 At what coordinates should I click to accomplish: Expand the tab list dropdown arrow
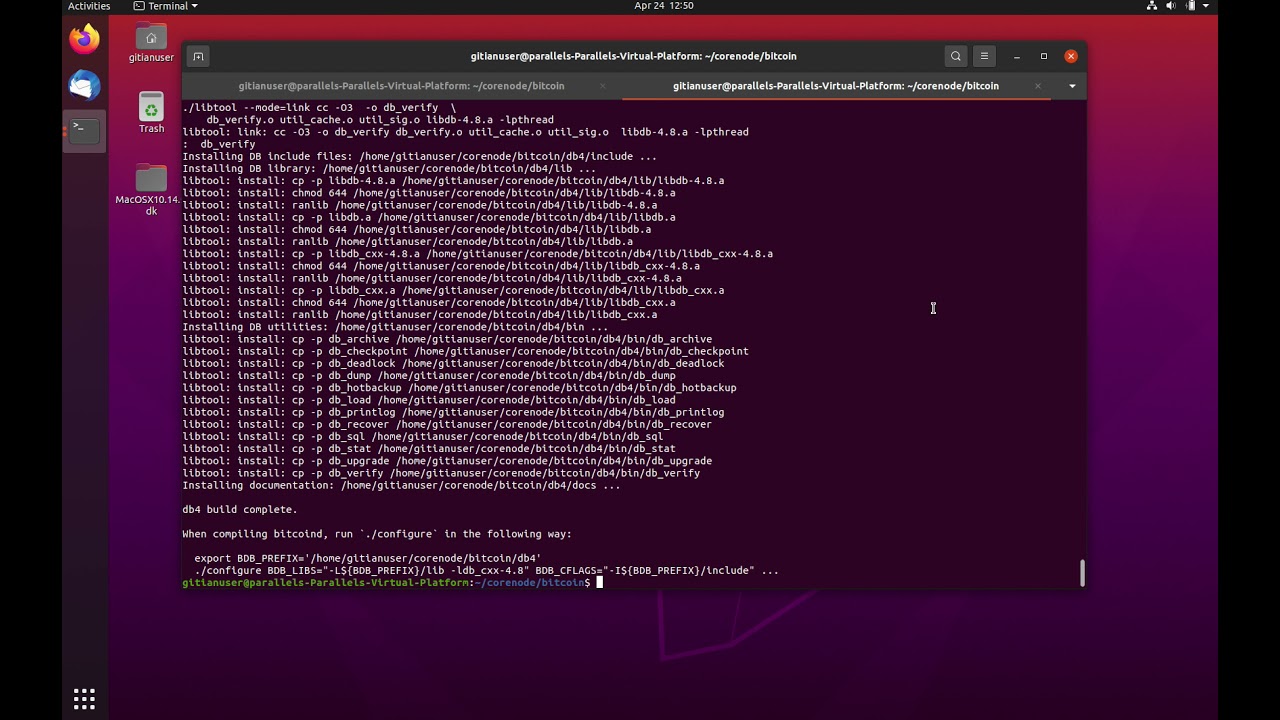[x=1072, y=86]
